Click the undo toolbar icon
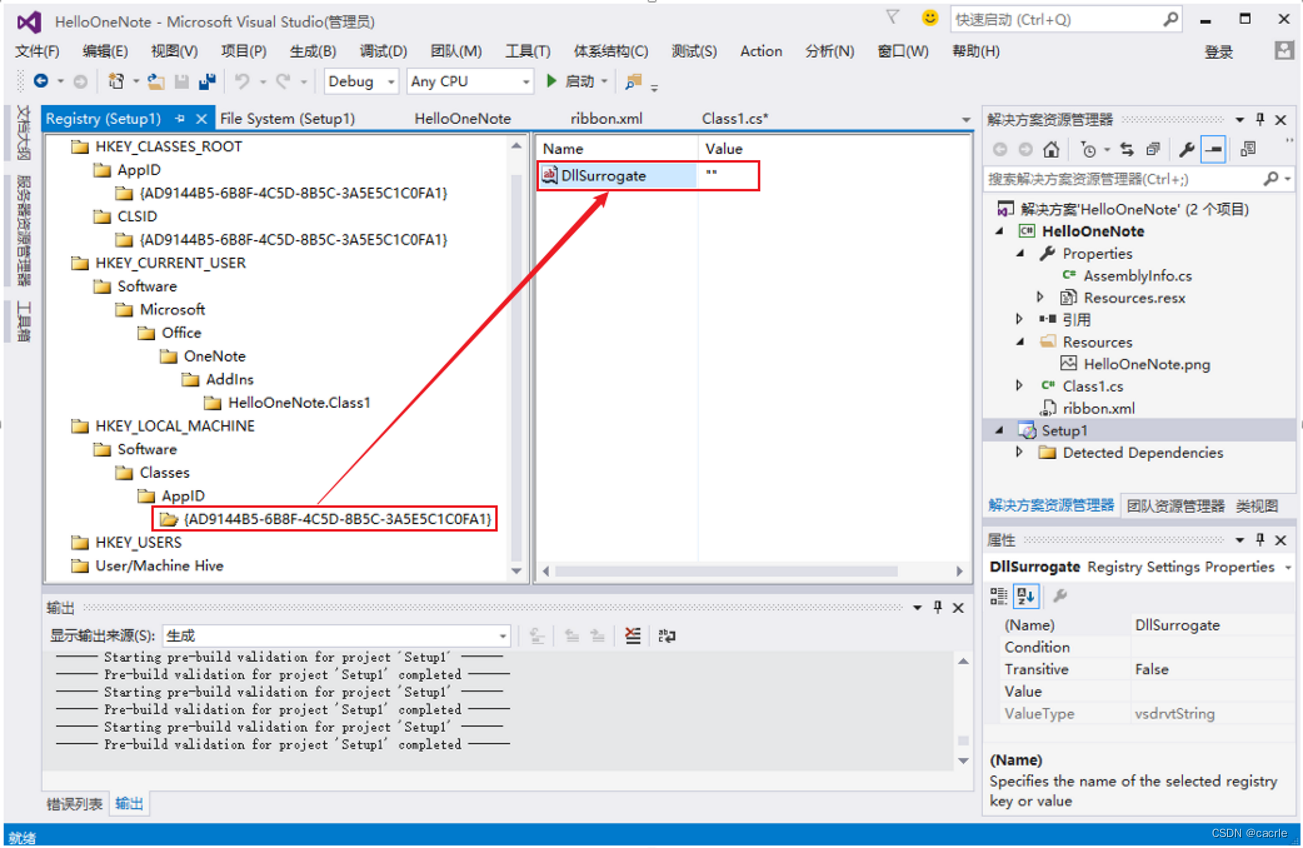 click(242, 81)
